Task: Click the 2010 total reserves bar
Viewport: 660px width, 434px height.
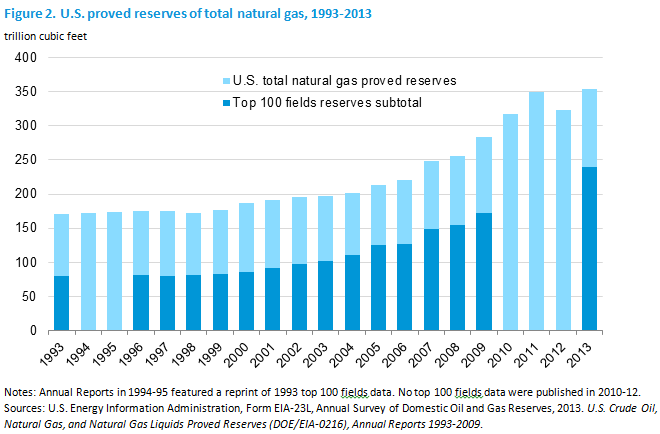Action: coord(510,222)
